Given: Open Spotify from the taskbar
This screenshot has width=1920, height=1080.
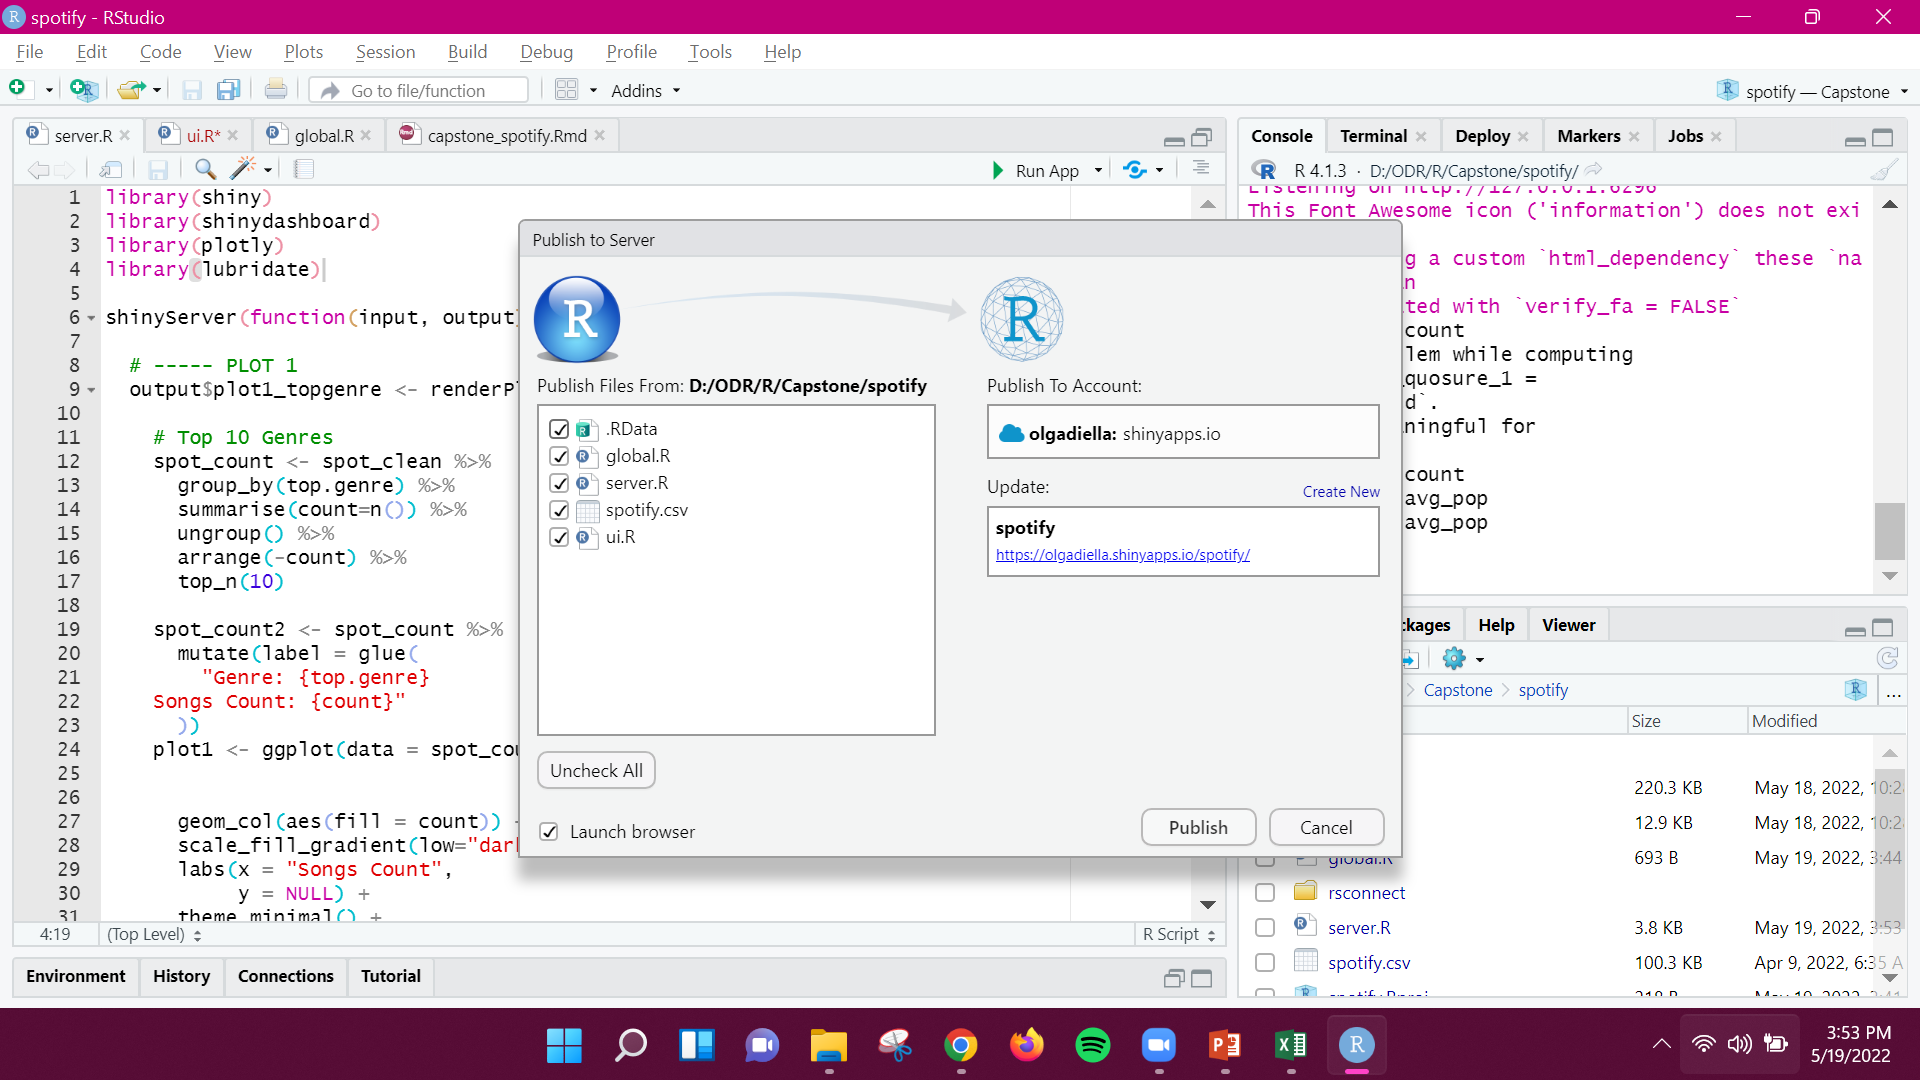Looking at the screenshot, I should (x=1092, y=1044).
